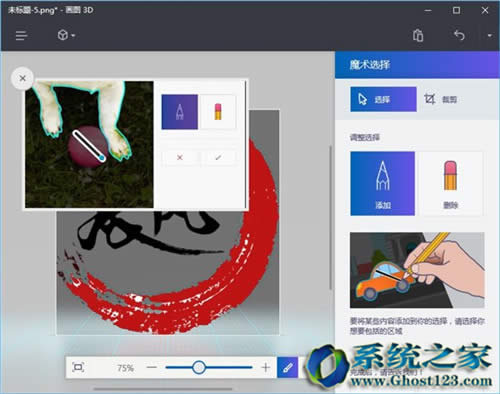
Task: Click the car drawing tutorial illustration
Action: 417,270
